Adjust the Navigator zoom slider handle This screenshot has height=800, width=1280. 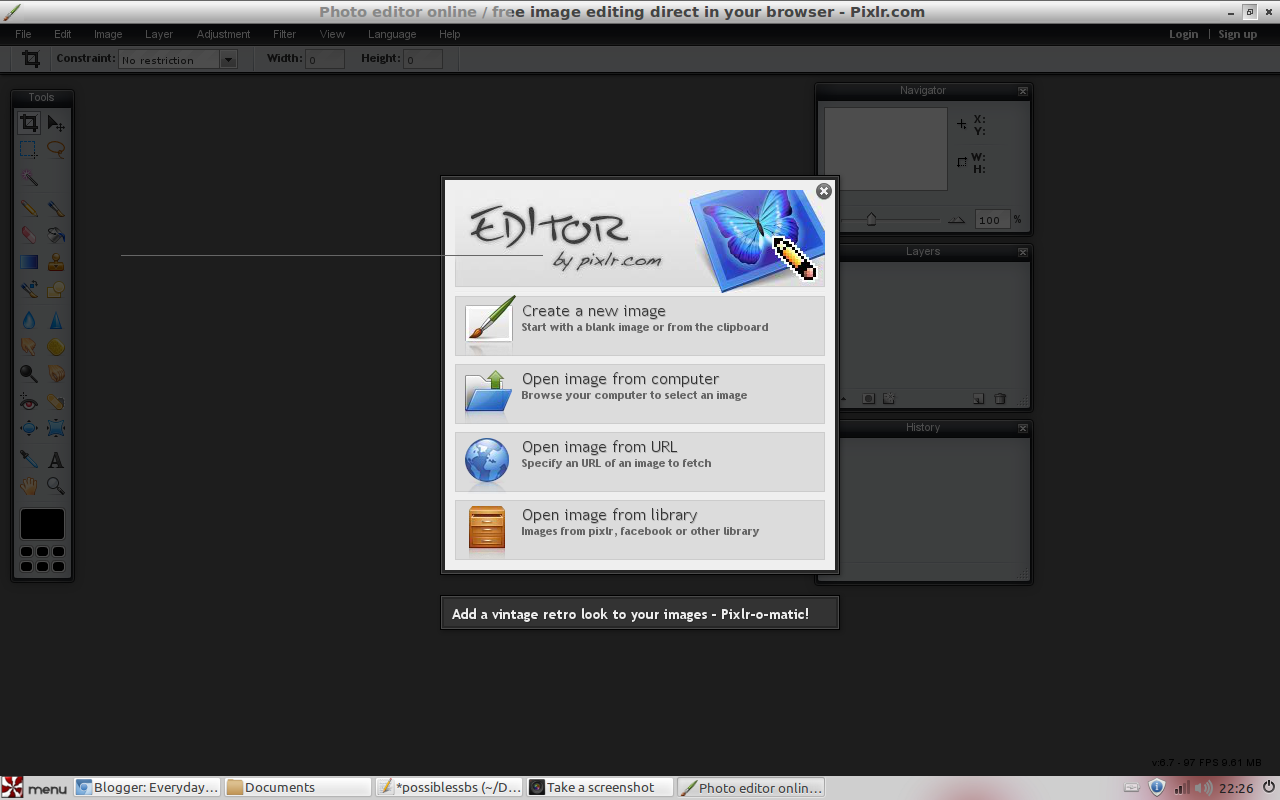[x=871, y=219]
